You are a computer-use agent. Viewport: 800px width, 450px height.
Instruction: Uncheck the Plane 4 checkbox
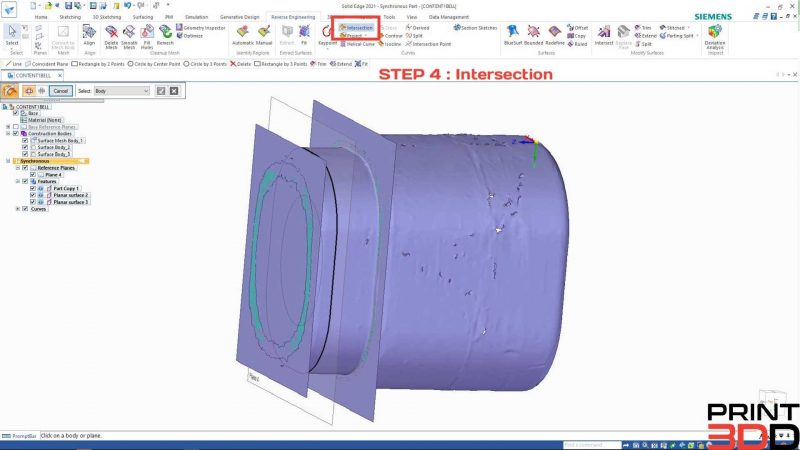click(x=33, y=174)
